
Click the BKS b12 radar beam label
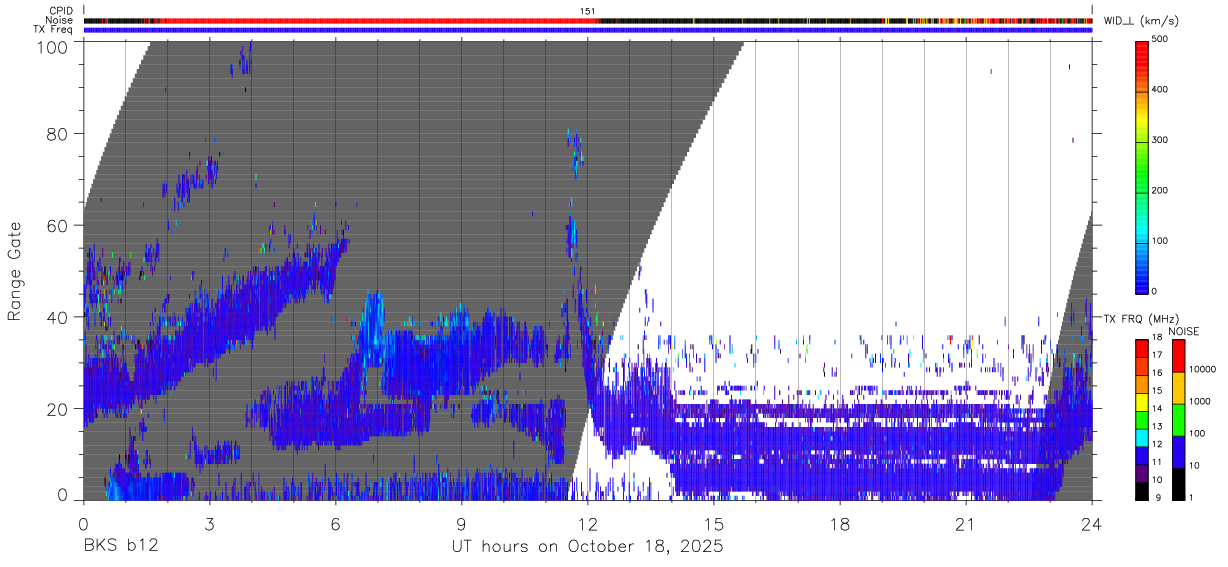(x=121, y=547)
